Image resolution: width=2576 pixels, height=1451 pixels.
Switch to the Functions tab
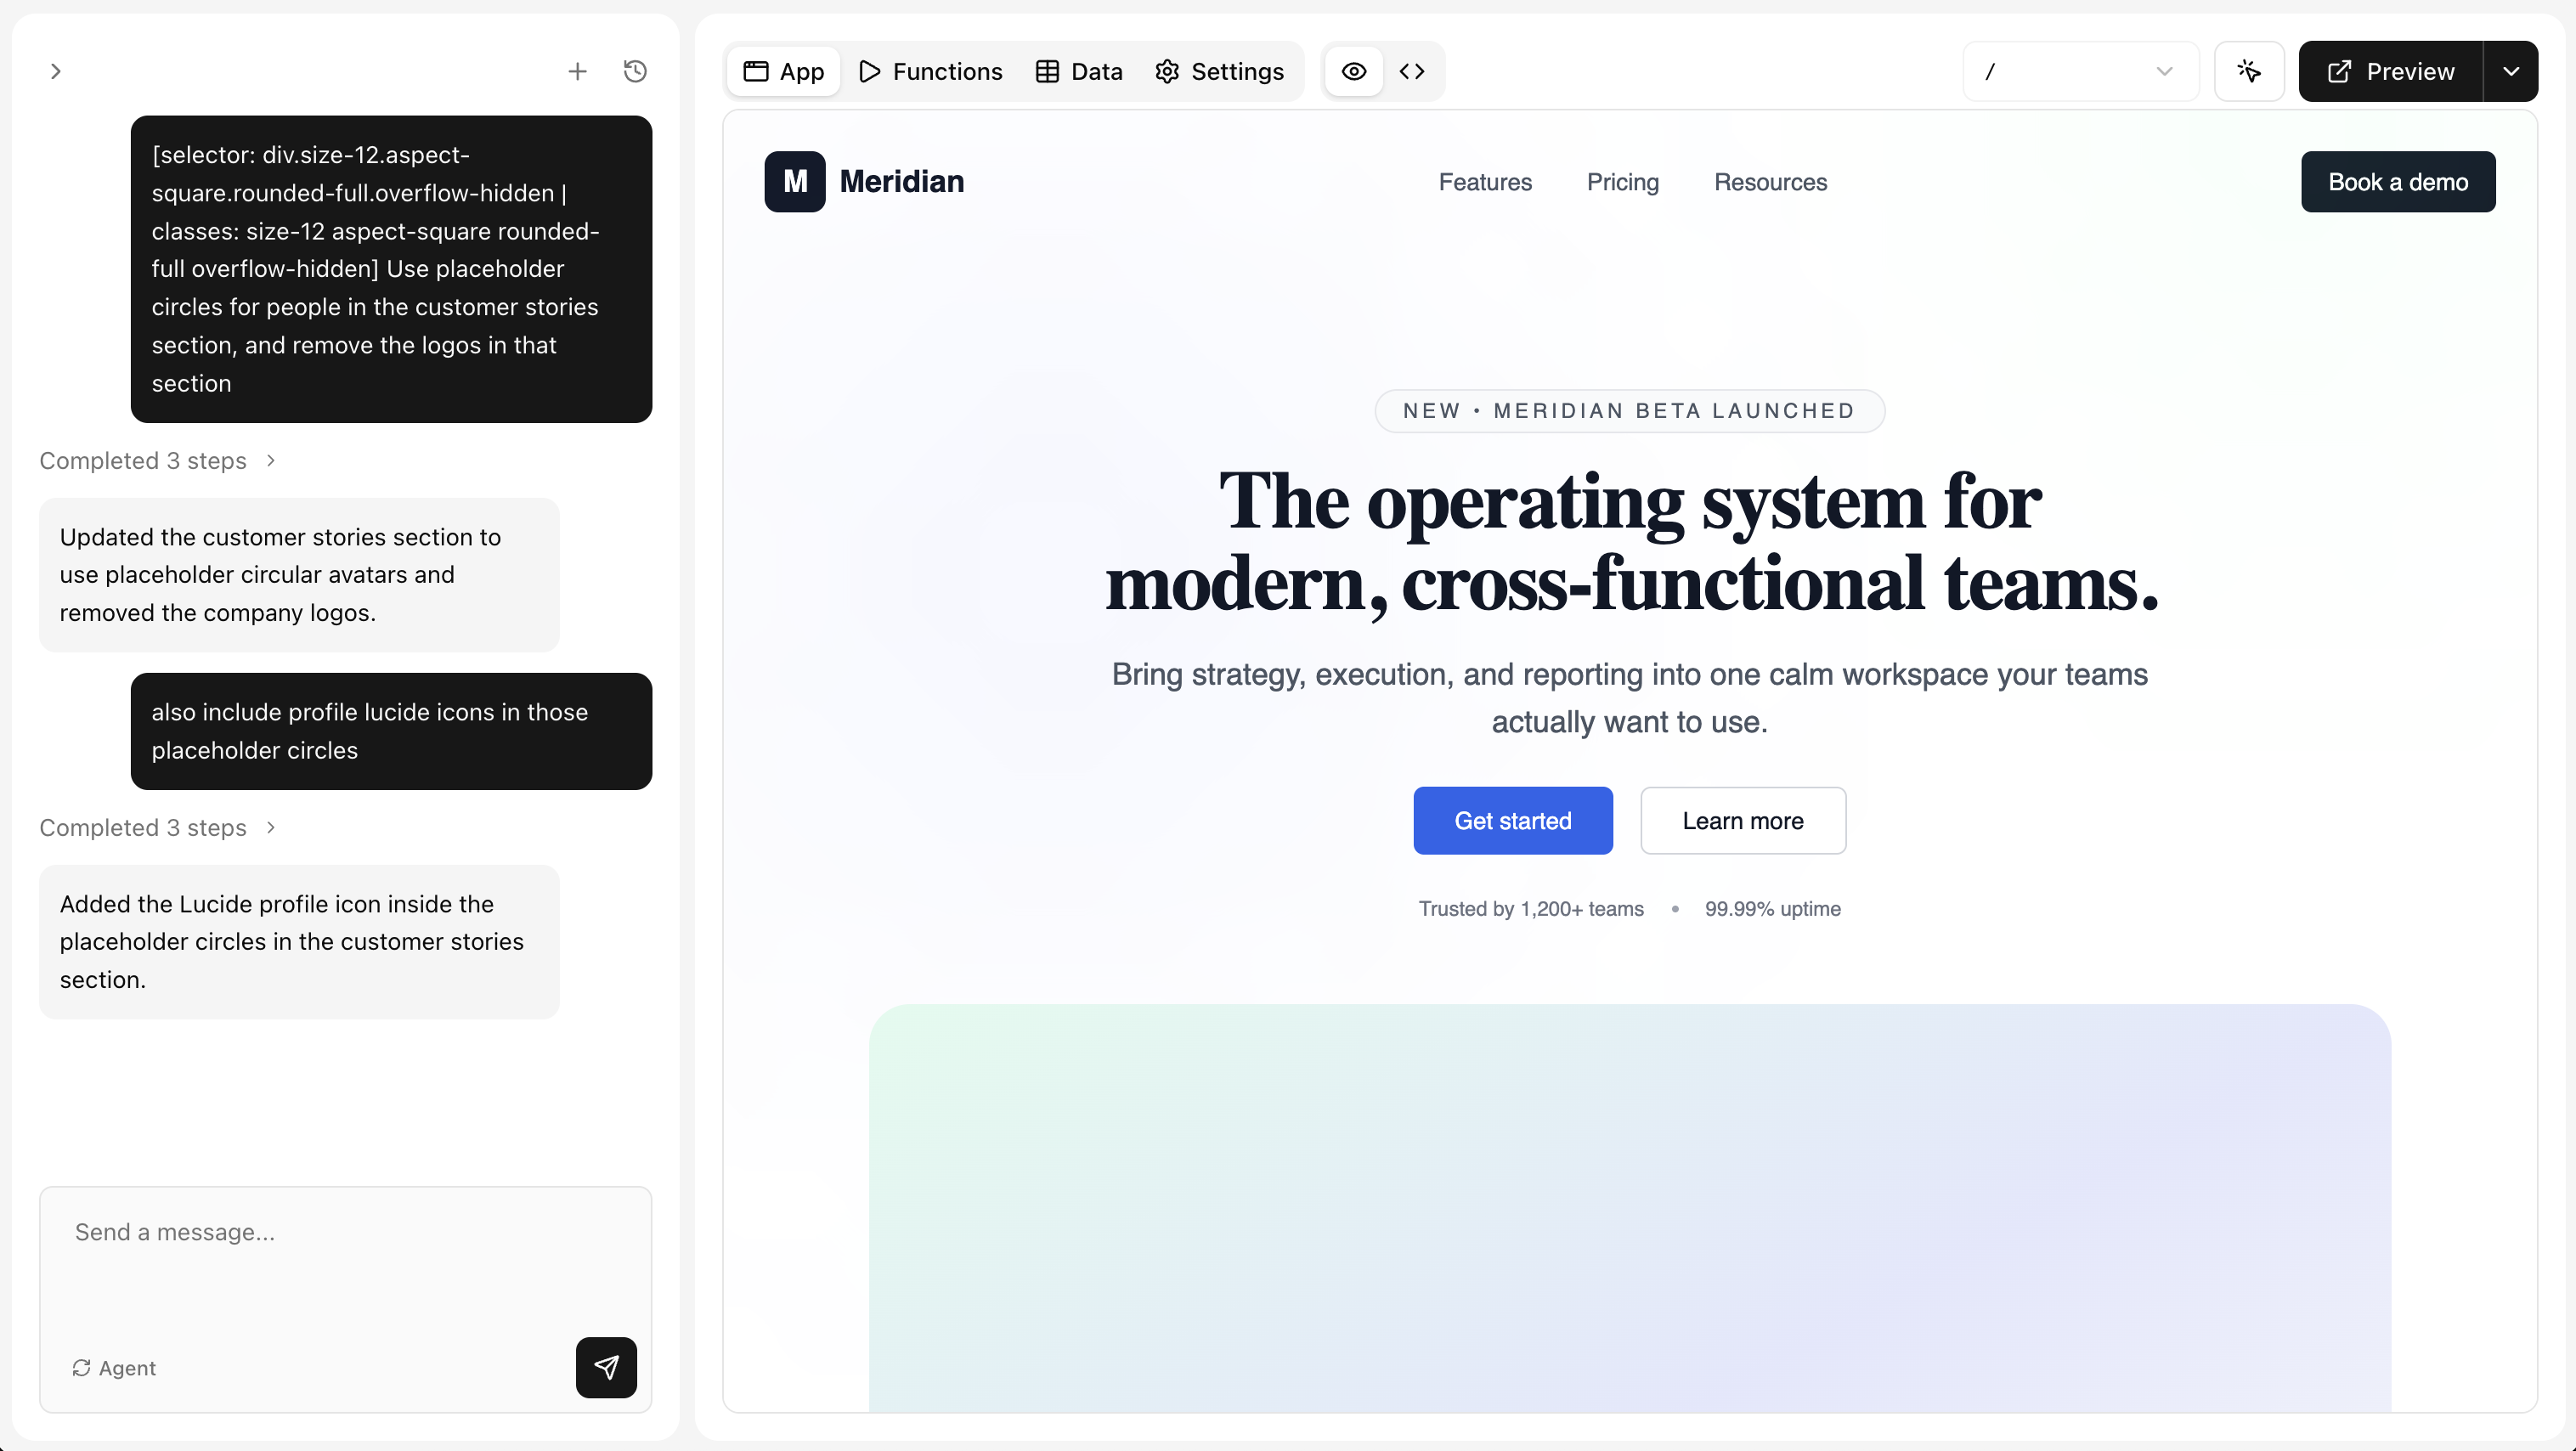point(930,71)
